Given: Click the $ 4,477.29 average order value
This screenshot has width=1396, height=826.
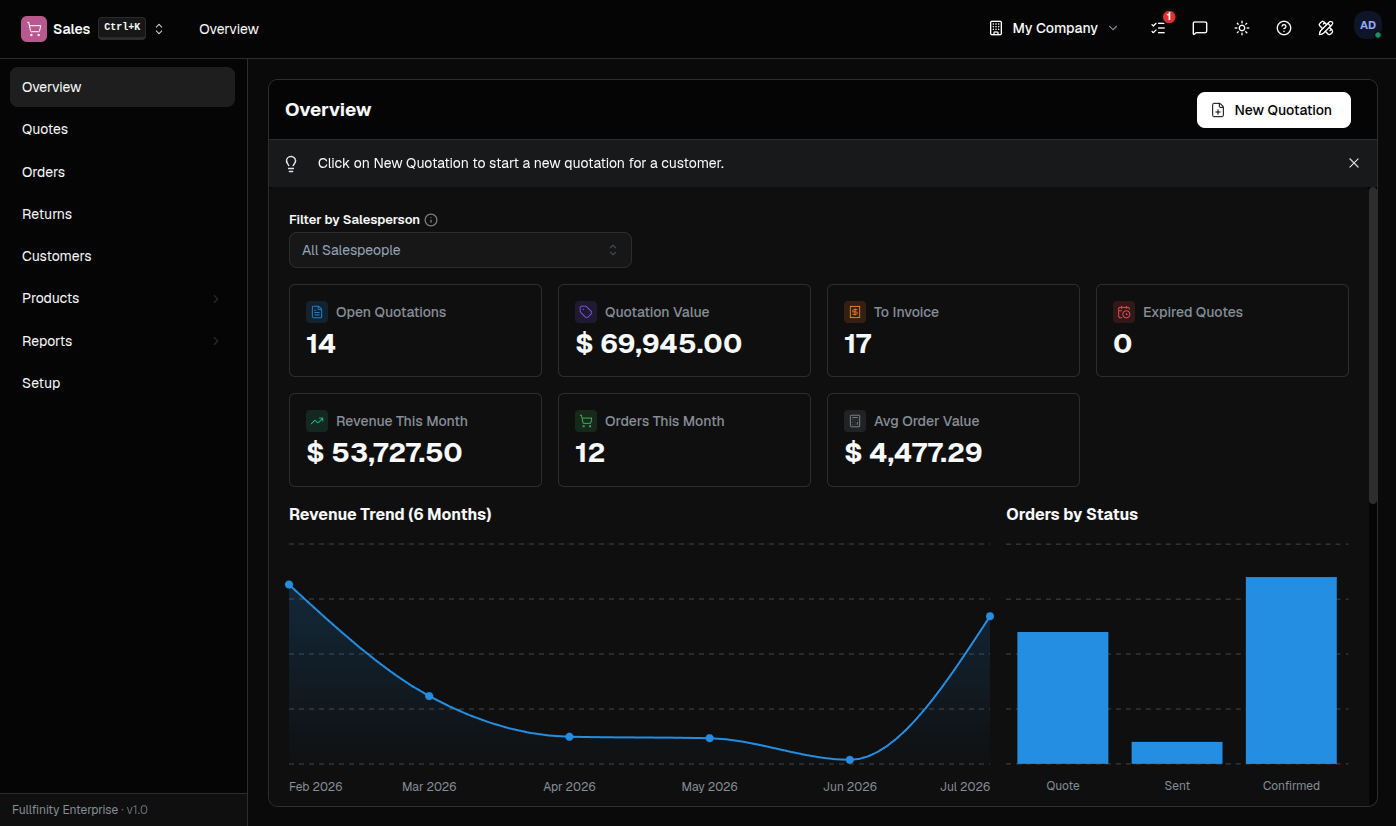Looking at the screenshot, I should coord(914,453).
